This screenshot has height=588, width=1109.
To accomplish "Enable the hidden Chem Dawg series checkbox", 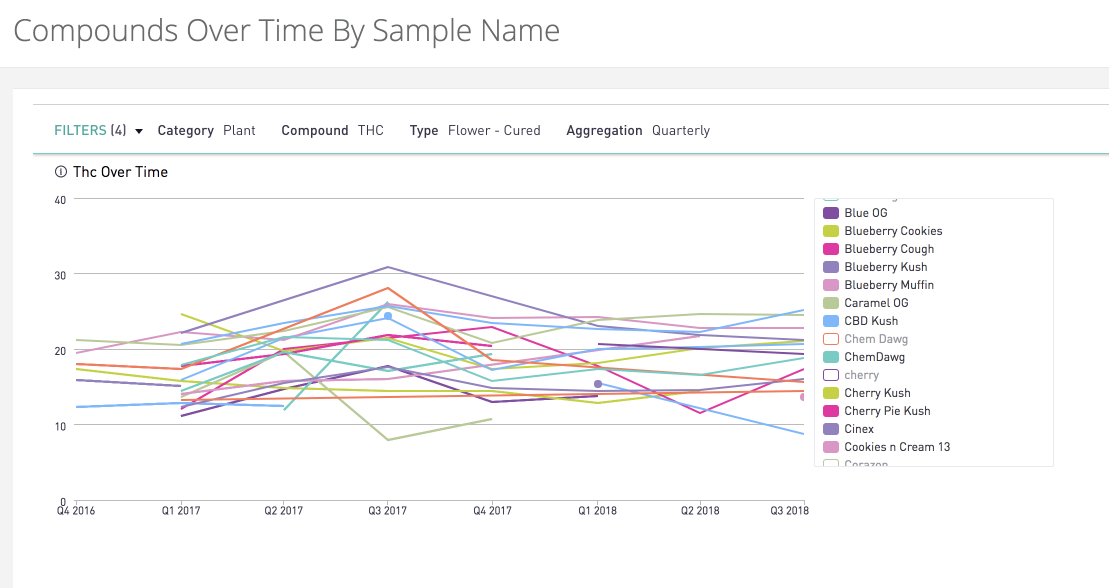I will coord(830,339).
